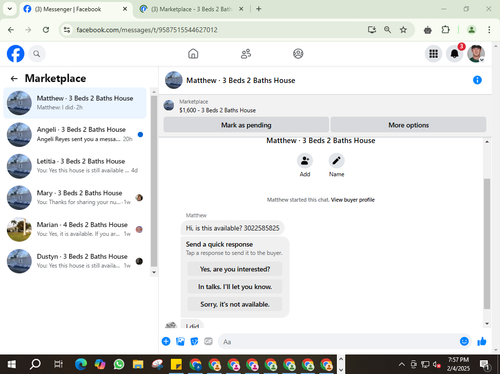The width and height of the screenshot is (500, 374).
Task: View site information icon in address bar
Action: (x=67, y=30)
